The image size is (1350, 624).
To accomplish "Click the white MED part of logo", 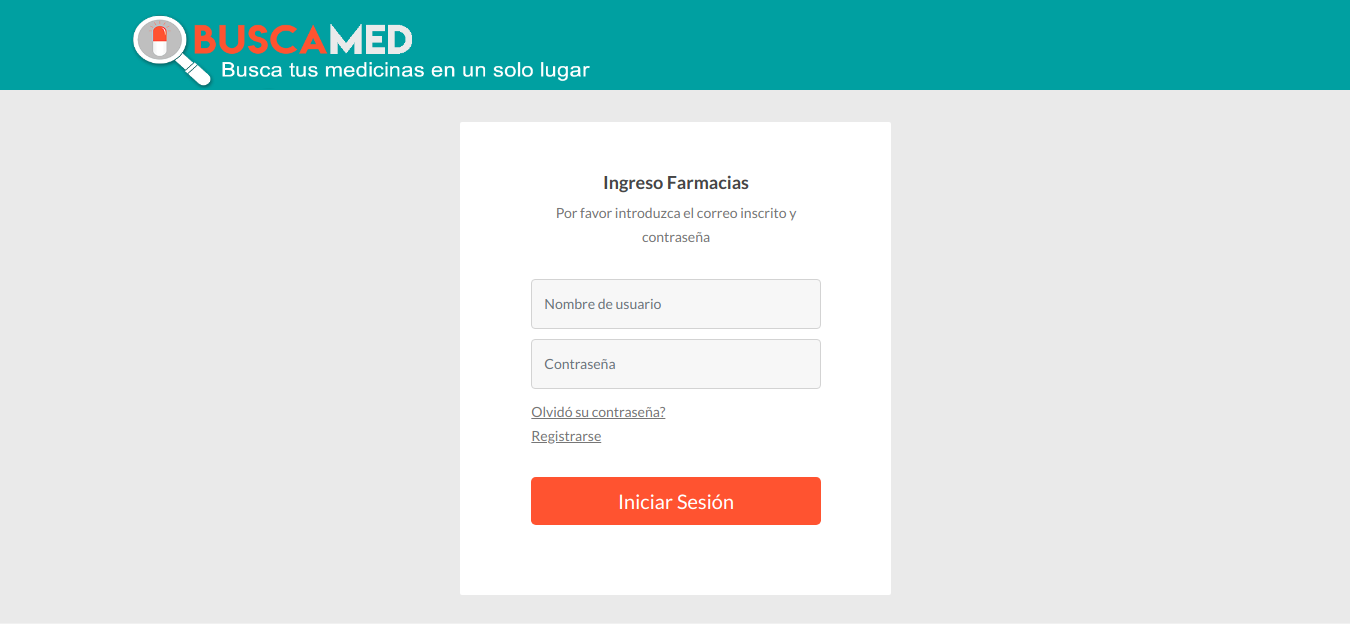I will pyautogui.click(x=371, y=40).
